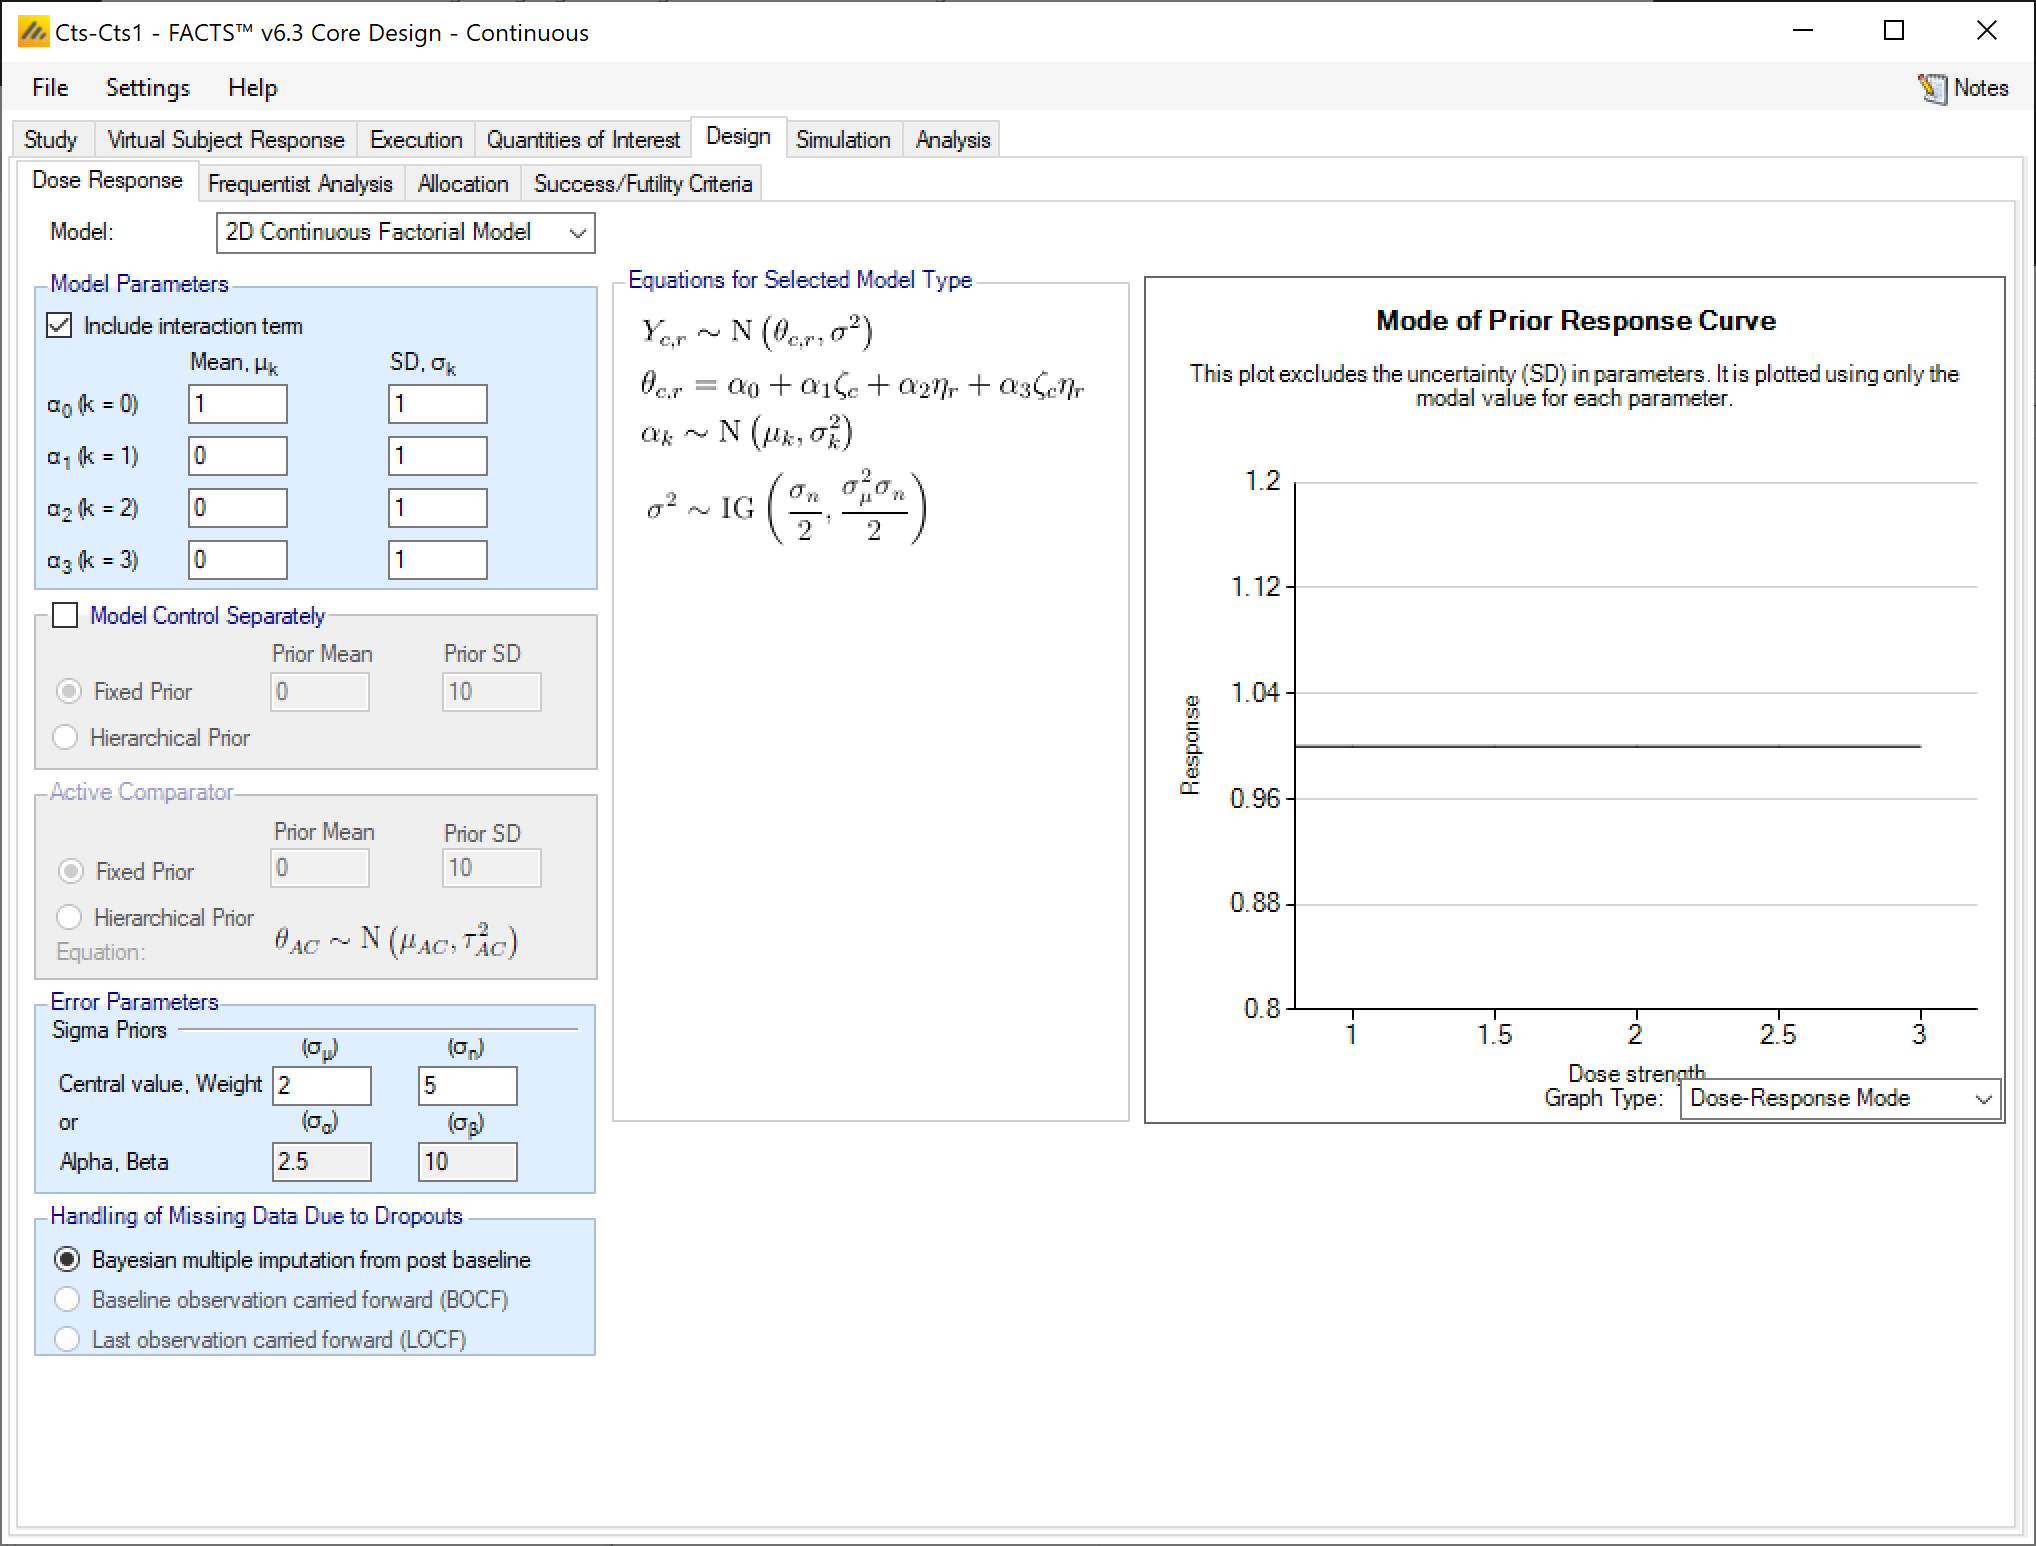Click the Notes icon
The image size is (2036, 1546).
[x=1933, y=89]
